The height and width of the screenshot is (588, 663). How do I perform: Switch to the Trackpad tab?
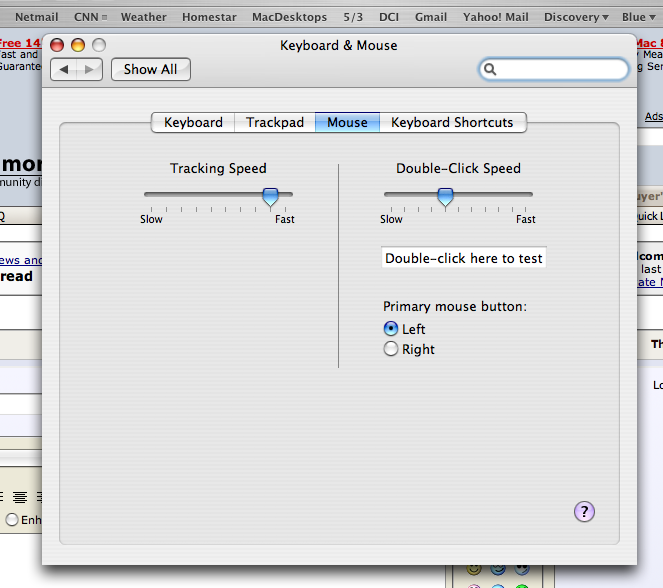click(x=275, y=123)
